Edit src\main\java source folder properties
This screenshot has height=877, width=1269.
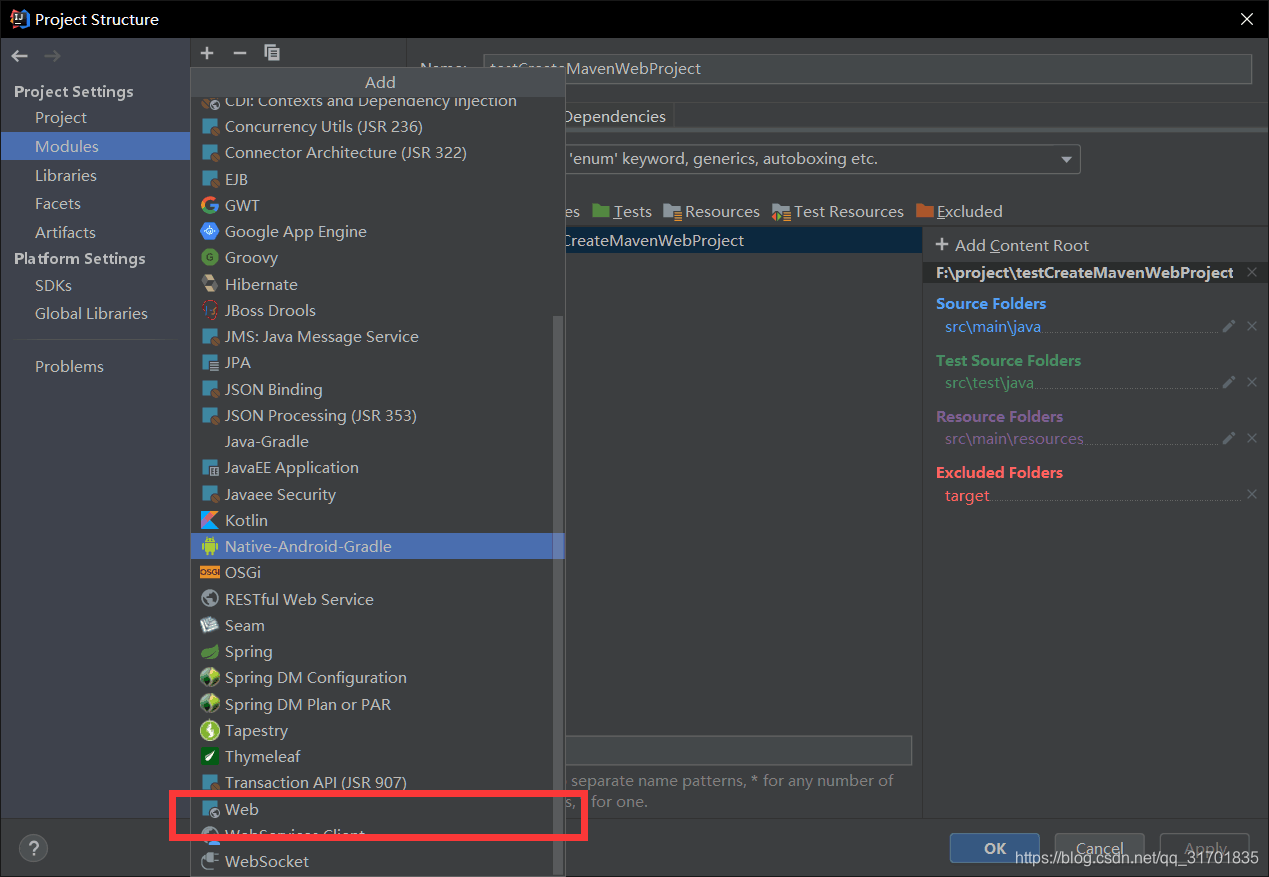pos(1229,326)
